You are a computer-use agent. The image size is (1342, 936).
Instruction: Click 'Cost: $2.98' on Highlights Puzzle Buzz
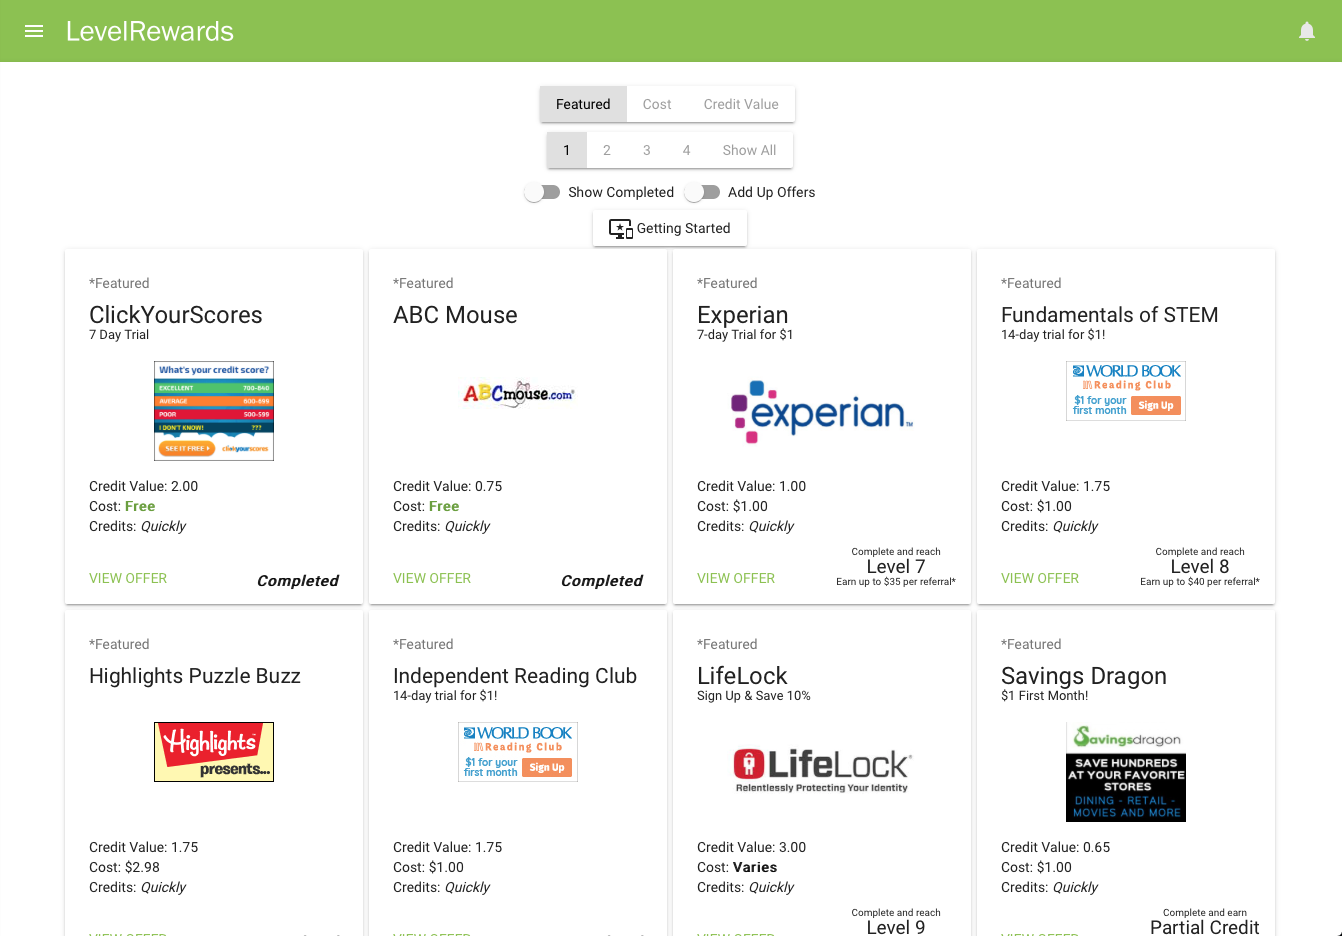pyautogui.click(x=125, y=867)
